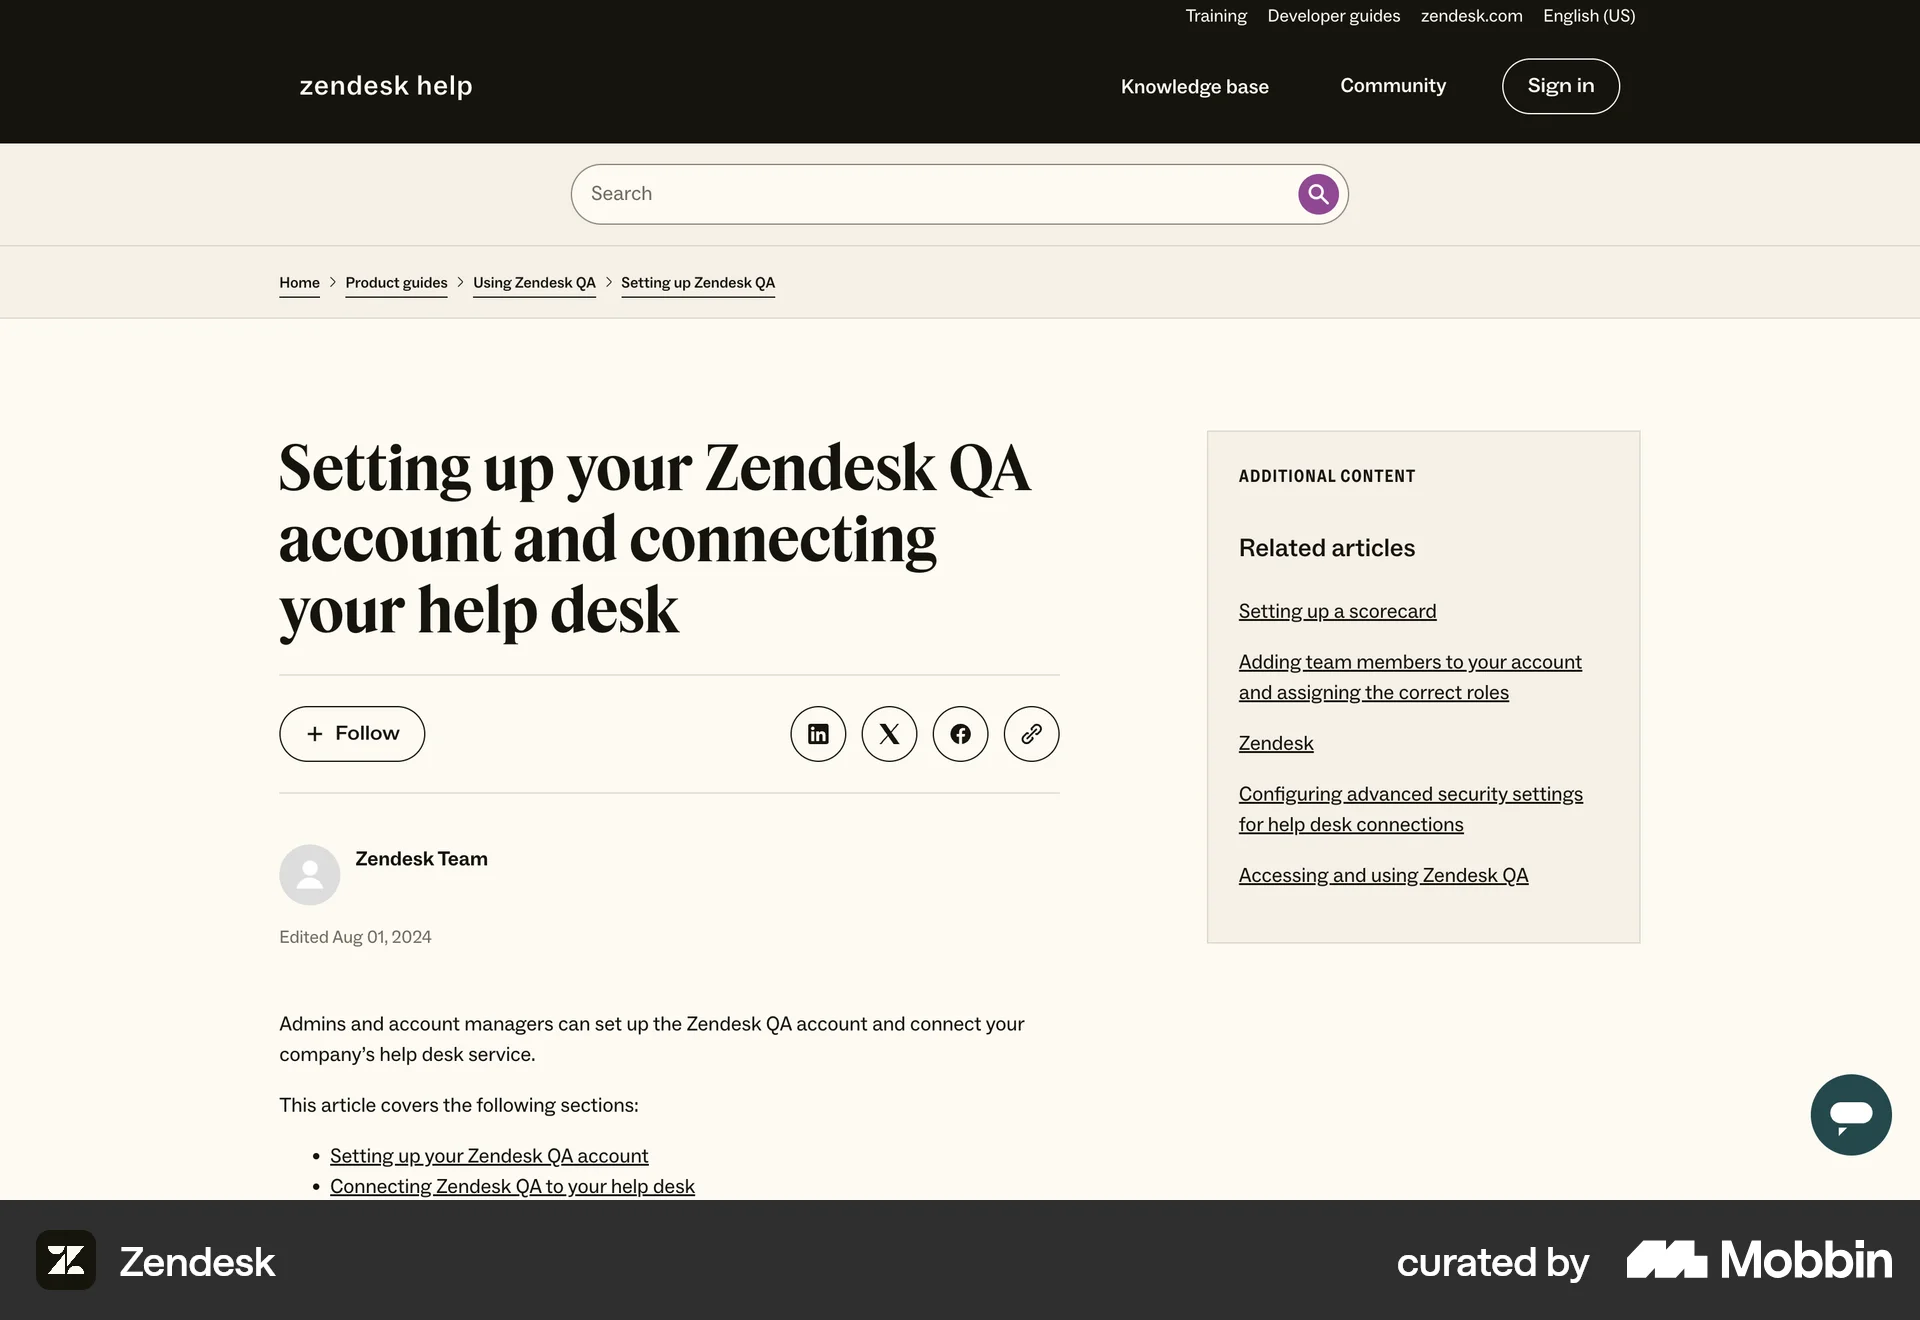This screenshot has height=1320, width=1920.
Task: Navigate to Using Zendesk QA breadcrumb
Action: coord(534,282)
